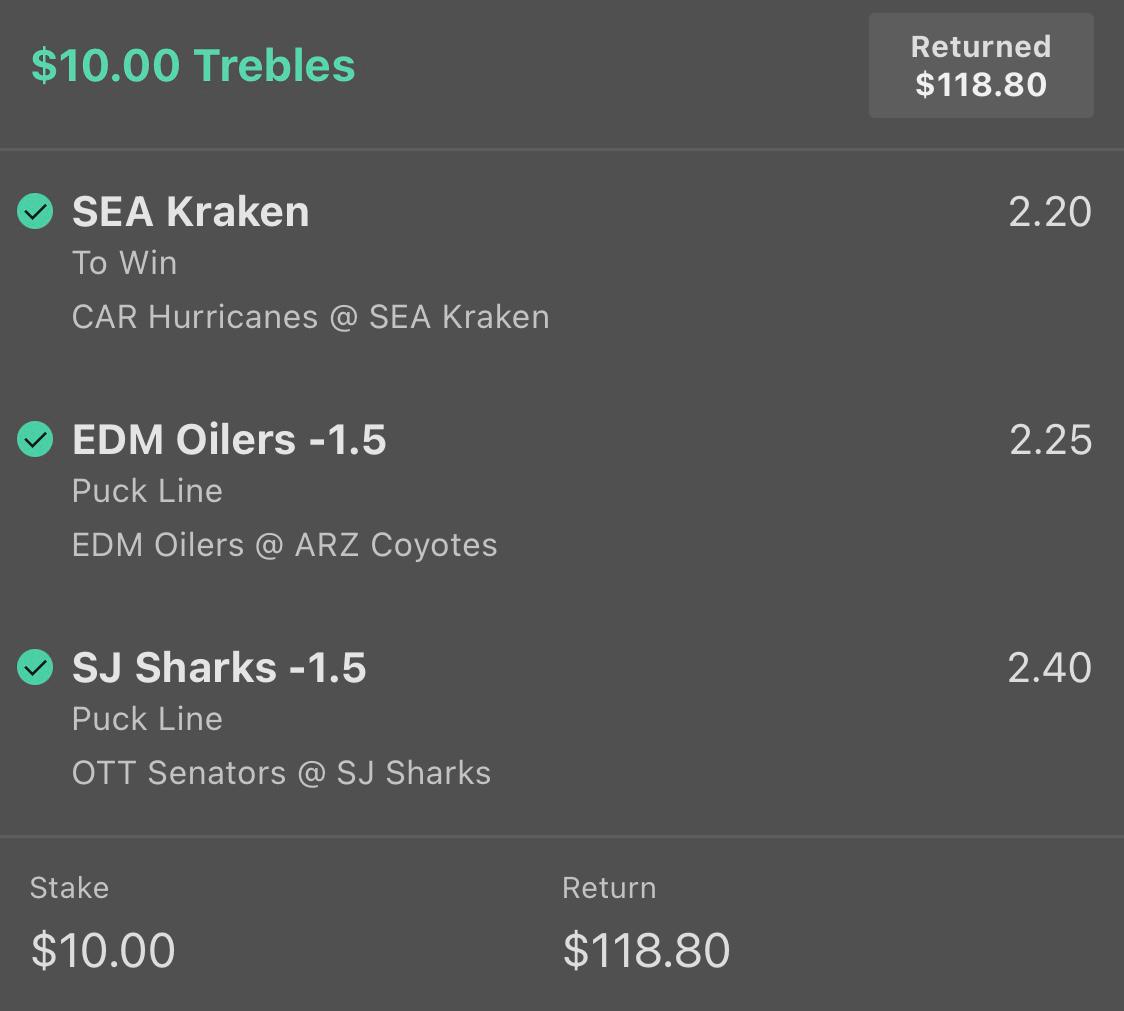View EDM Oilers @ ARZ Coyotes match
Screen dimensions: 1124x1011
285,545
